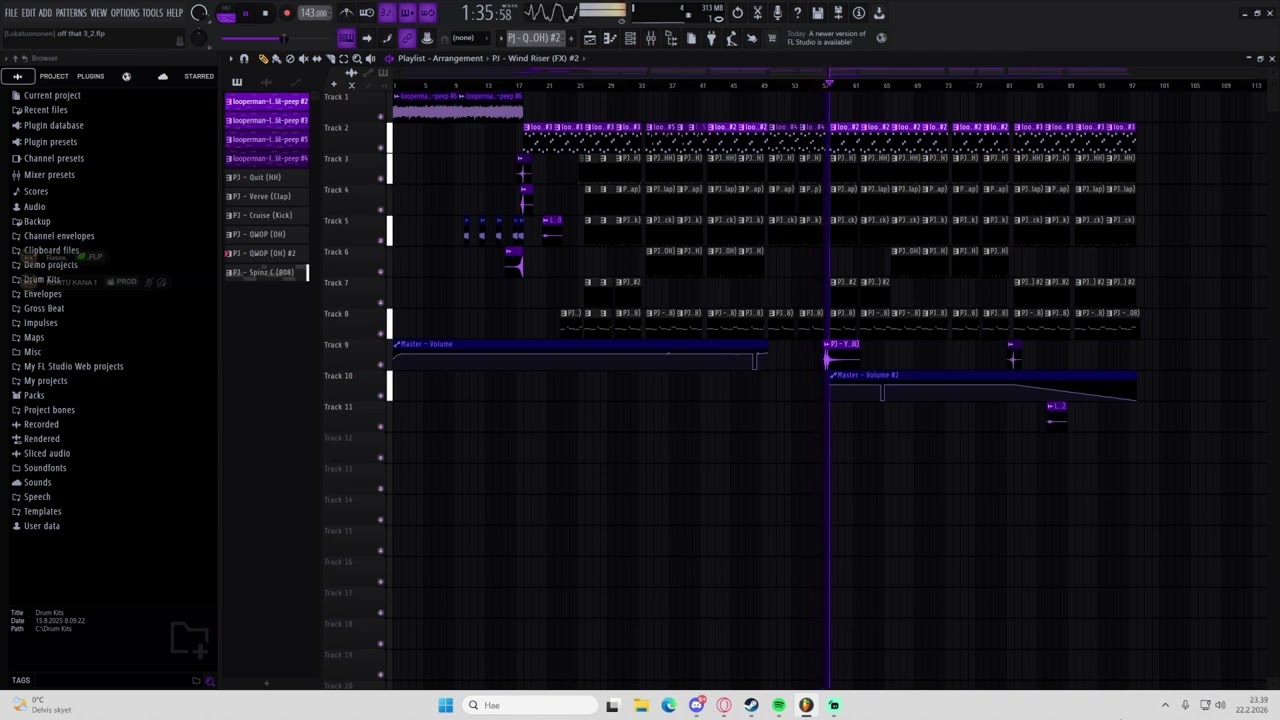Viewport: 1280px width, 720px height.
Task: Toggle the countdown before recording
Action: pyautogui.click(x=387, y=13)
